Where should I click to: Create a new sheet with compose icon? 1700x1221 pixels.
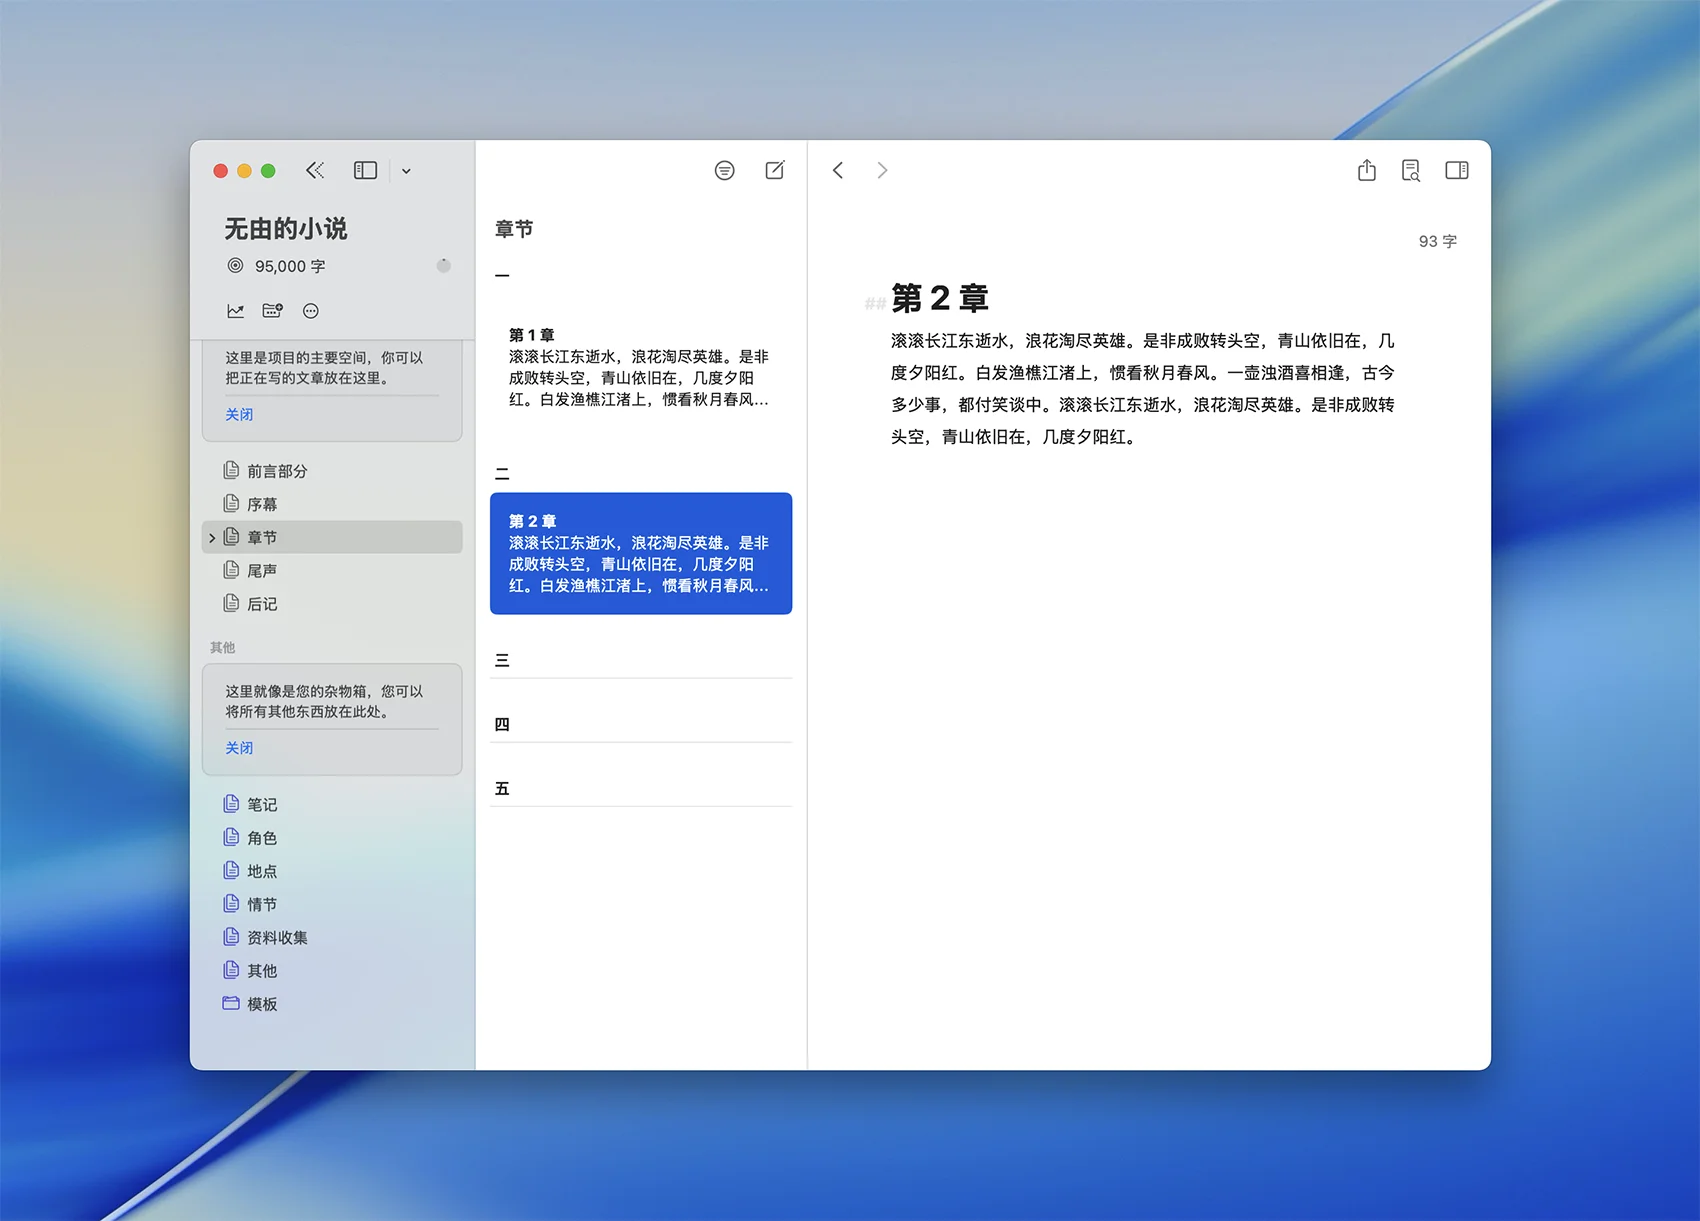tap(775, 171)
